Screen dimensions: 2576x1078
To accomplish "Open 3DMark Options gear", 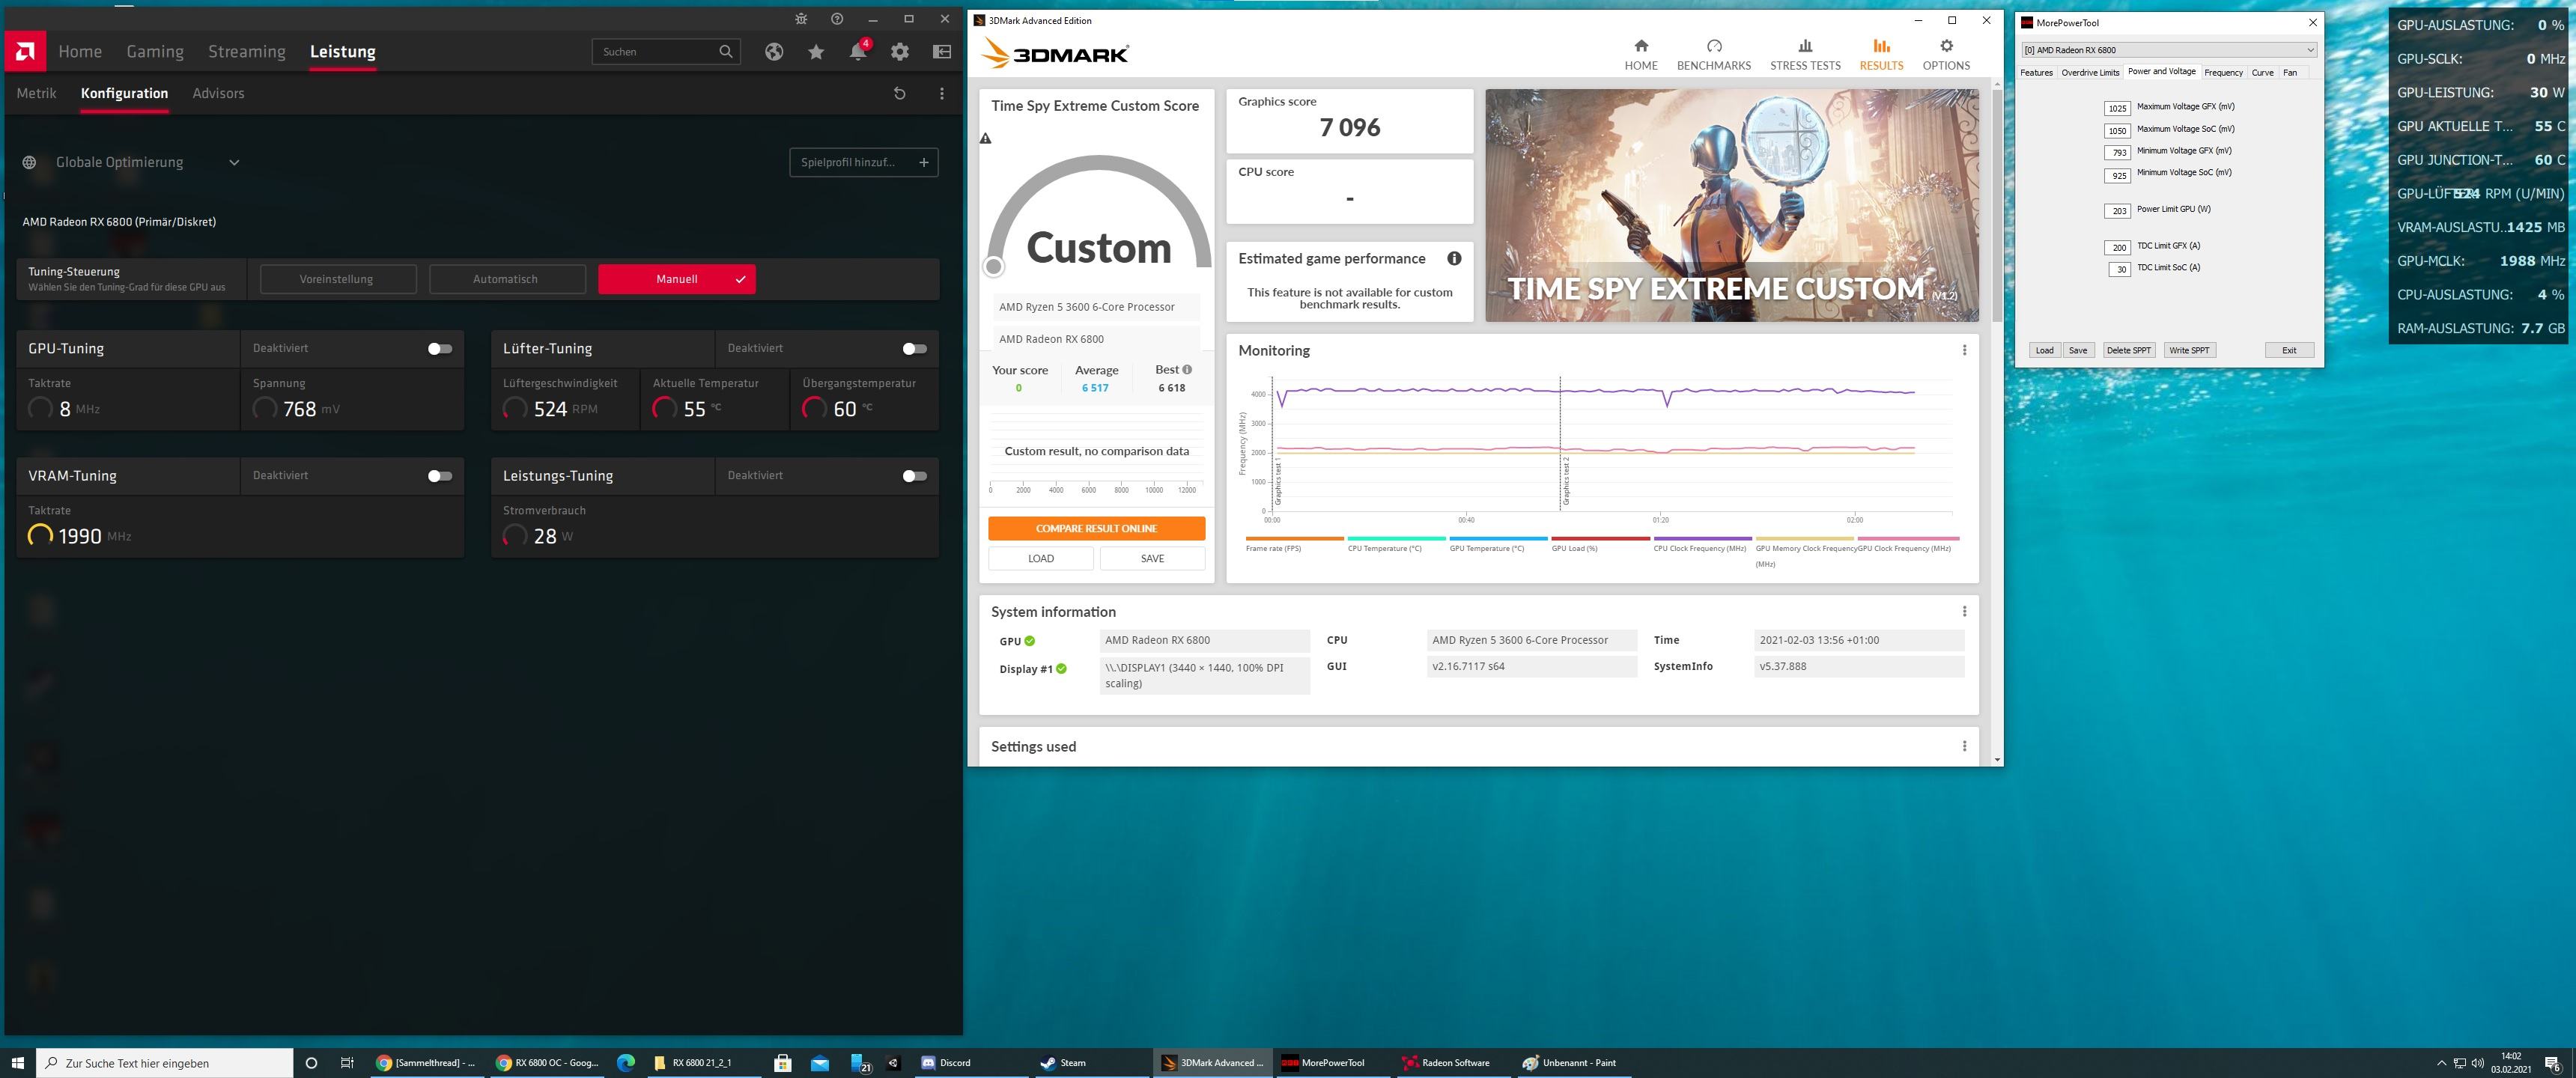I will point(1945,55).
